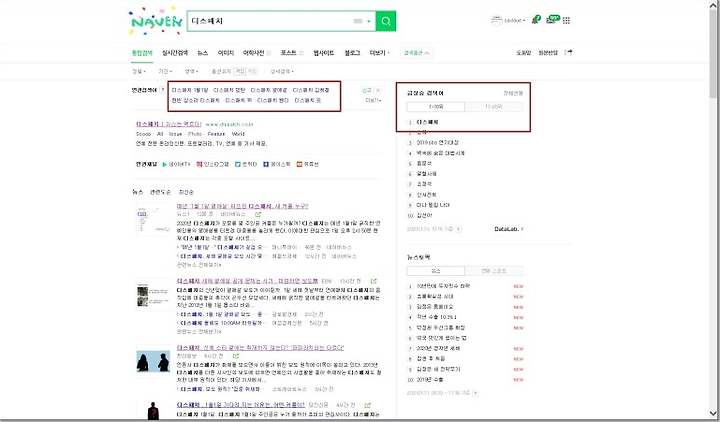Screen dimensions: 720x422
Task: Open trending time selector arrow near DataLab
Action: tap(458, 229)
